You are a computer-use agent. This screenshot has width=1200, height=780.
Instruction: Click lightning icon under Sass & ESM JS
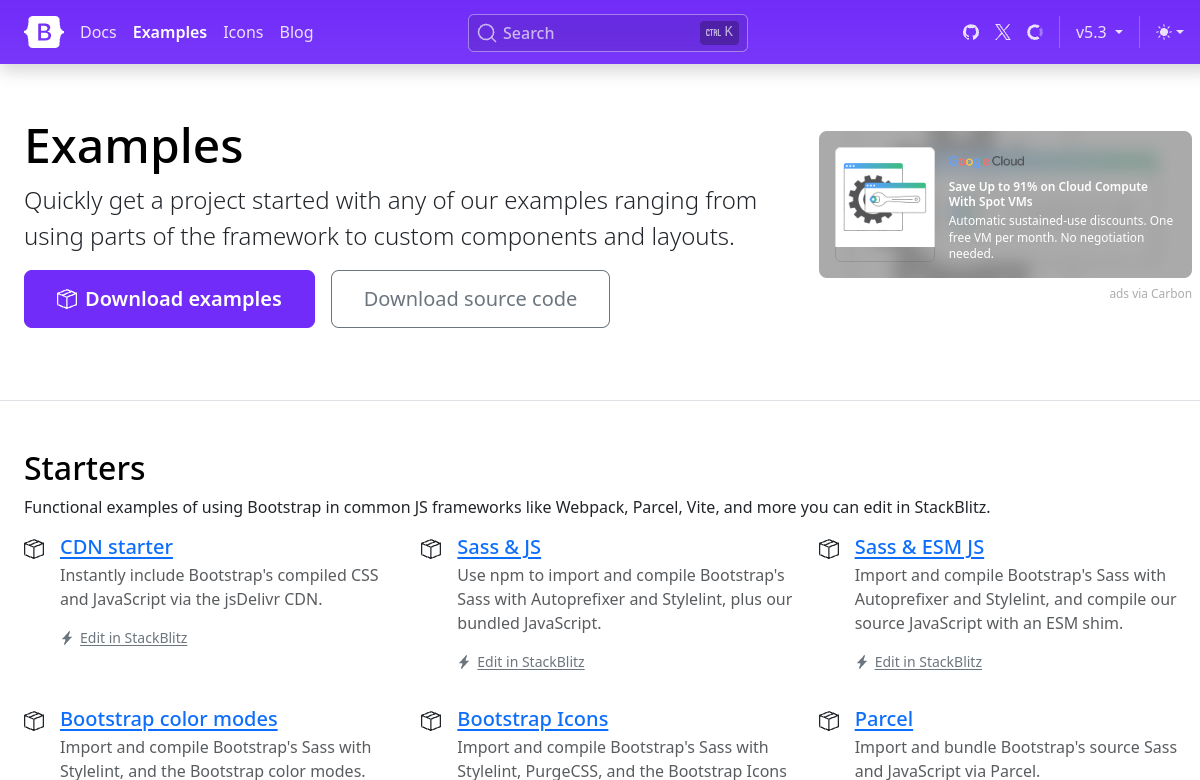[x=862, y=662]
